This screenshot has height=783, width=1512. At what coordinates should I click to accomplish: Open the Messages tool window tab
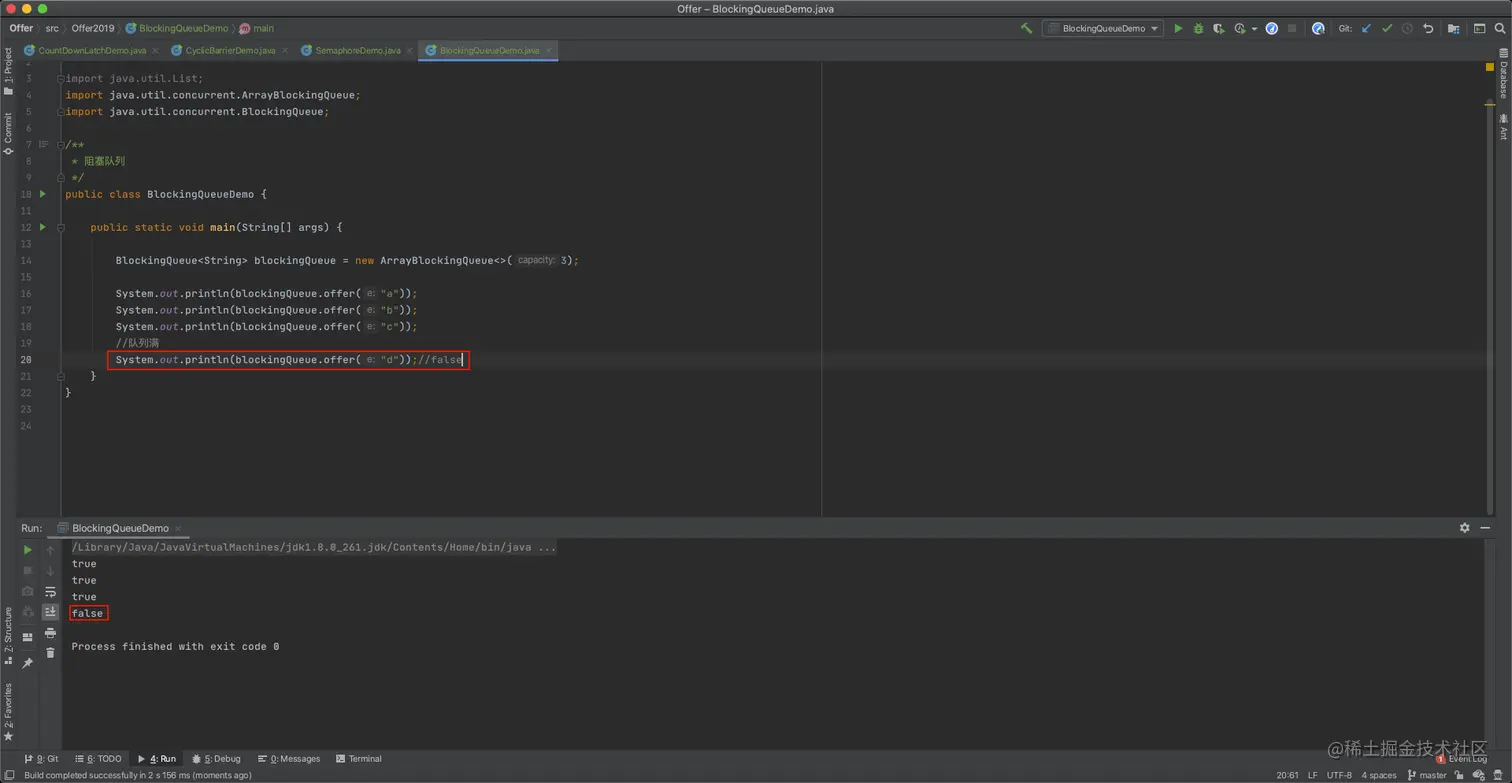289,759
